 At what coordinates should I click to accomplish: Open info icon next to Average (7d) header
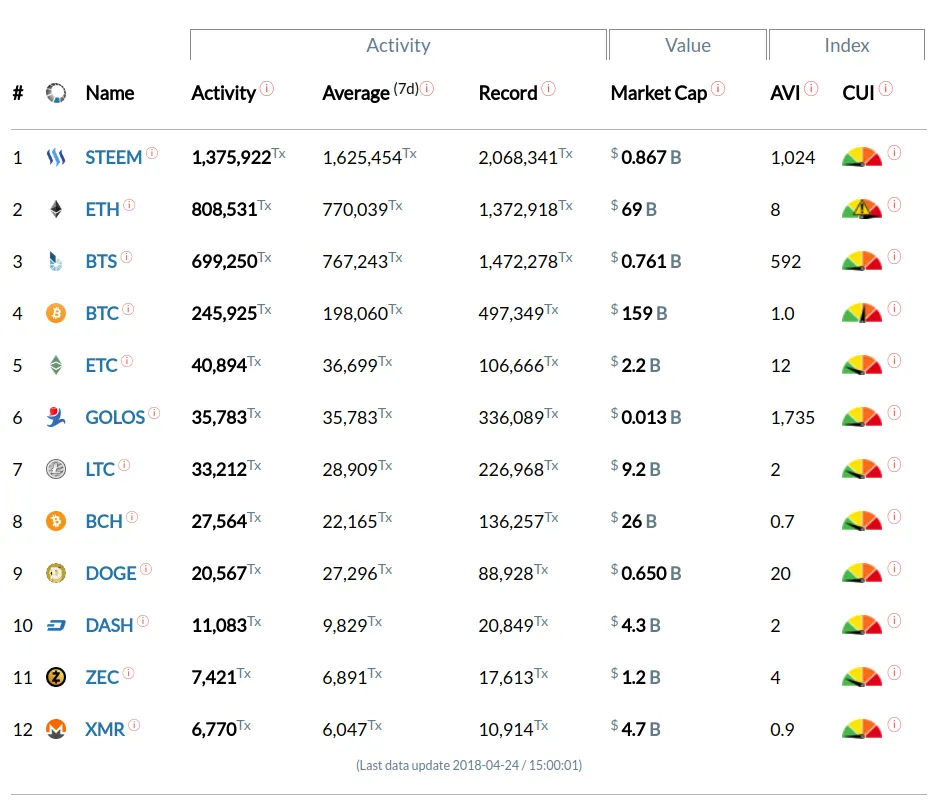(x=427, y=89)
